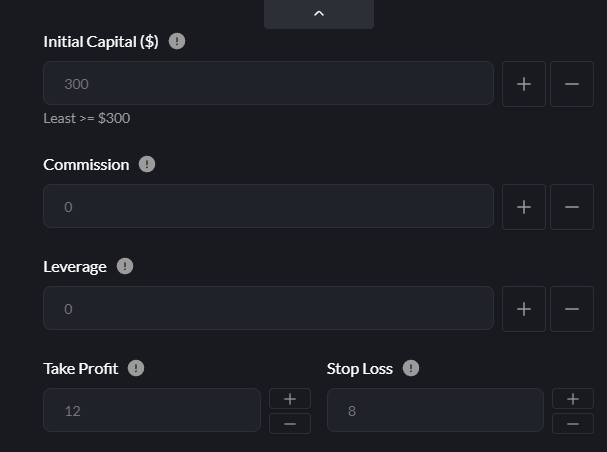Increment the Take Profit value
This screenshot has height=452, width=607.
point(290,398)
